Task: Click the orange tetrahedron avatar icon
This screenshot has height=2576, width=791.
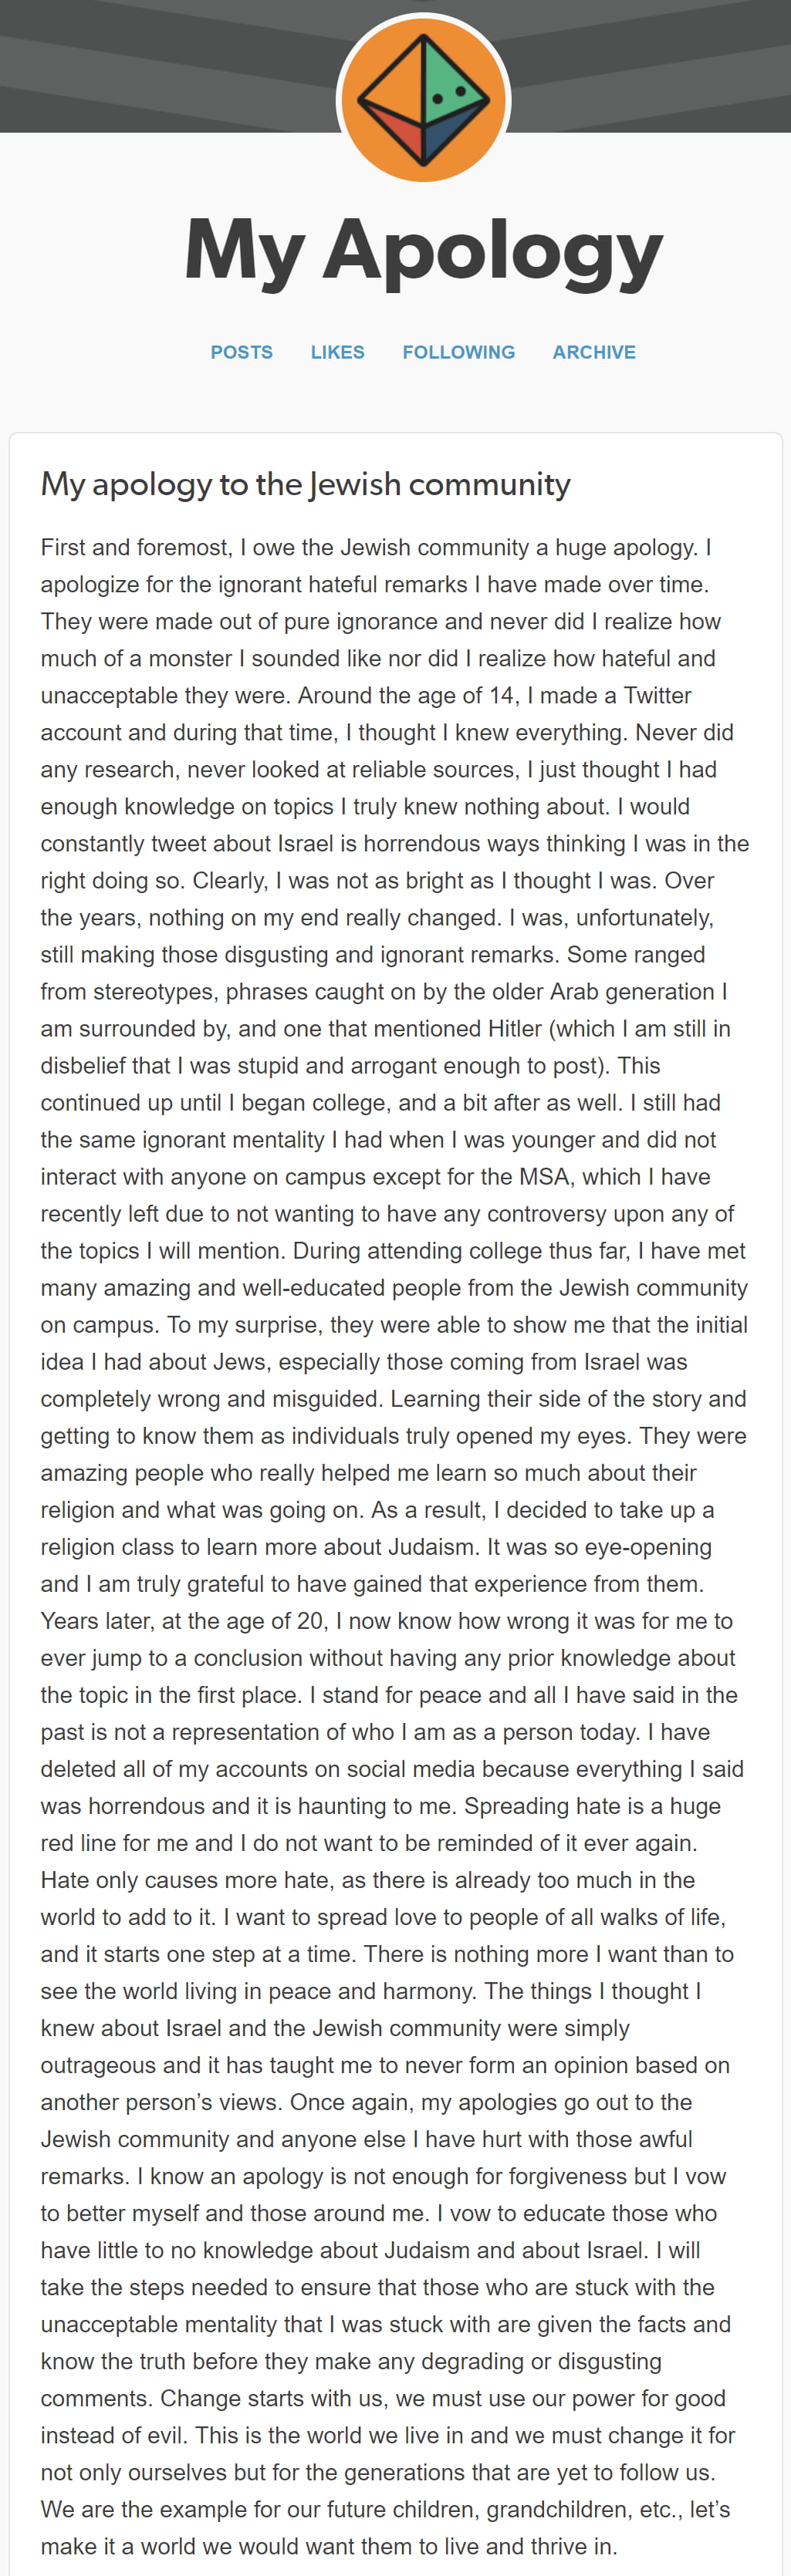Action: 423,100
